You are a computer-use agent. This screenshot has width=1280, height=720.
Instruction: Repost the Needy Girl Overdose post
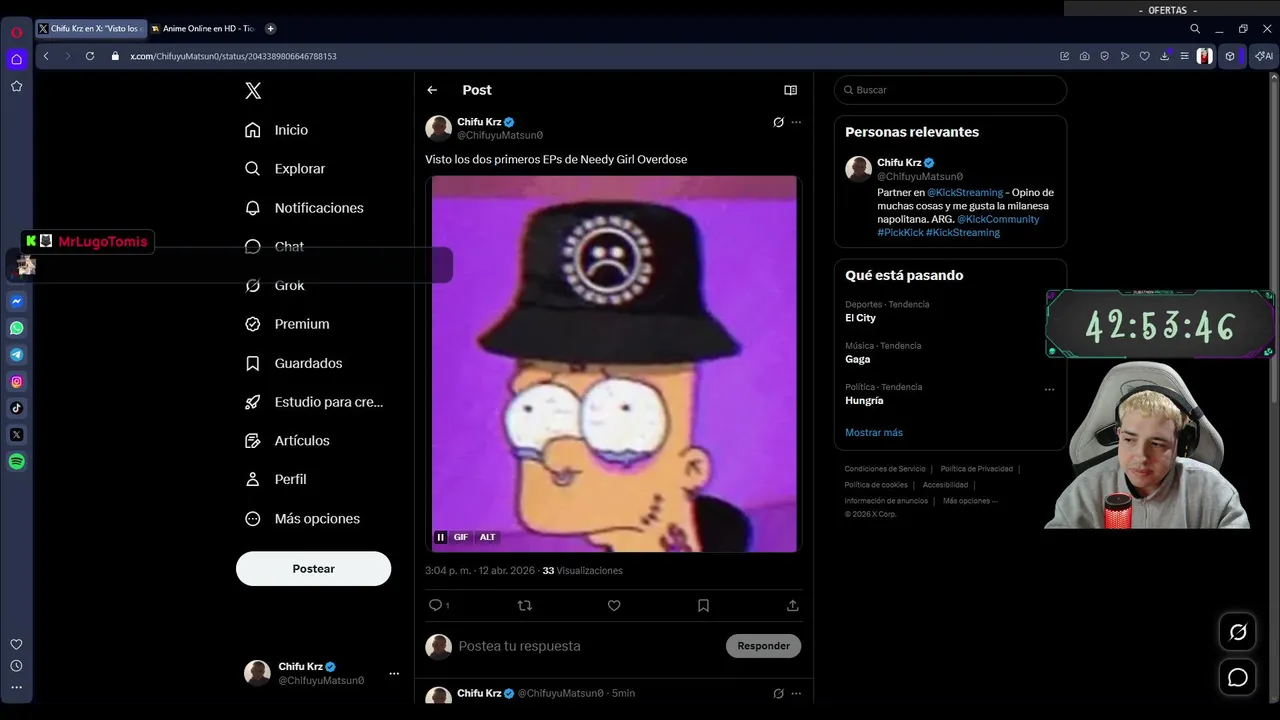525,605
